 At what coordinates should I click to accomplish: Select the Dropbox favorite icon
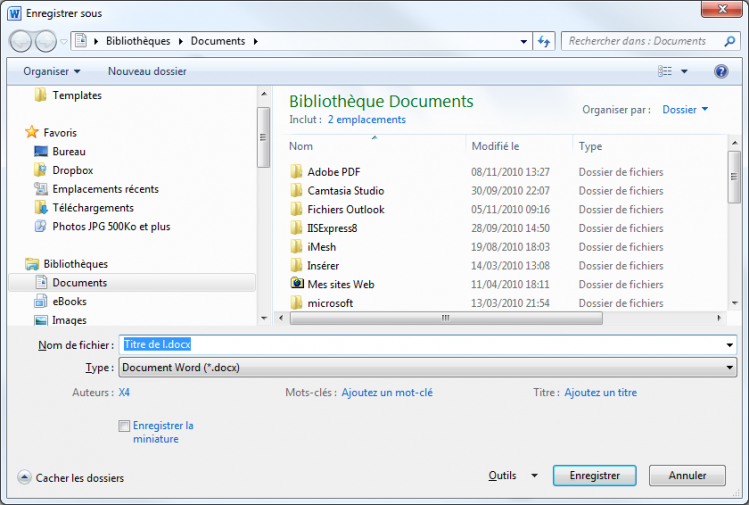[41, 170]
